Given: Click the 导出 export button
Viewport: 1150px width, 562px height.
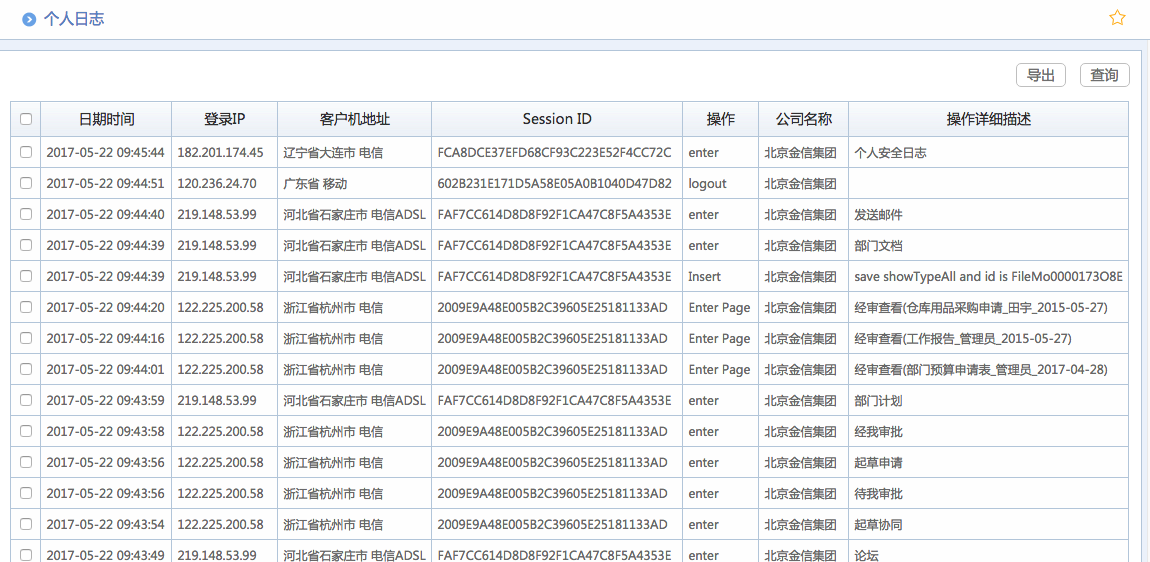Looking at the screenshot, I should [1040, 75].
